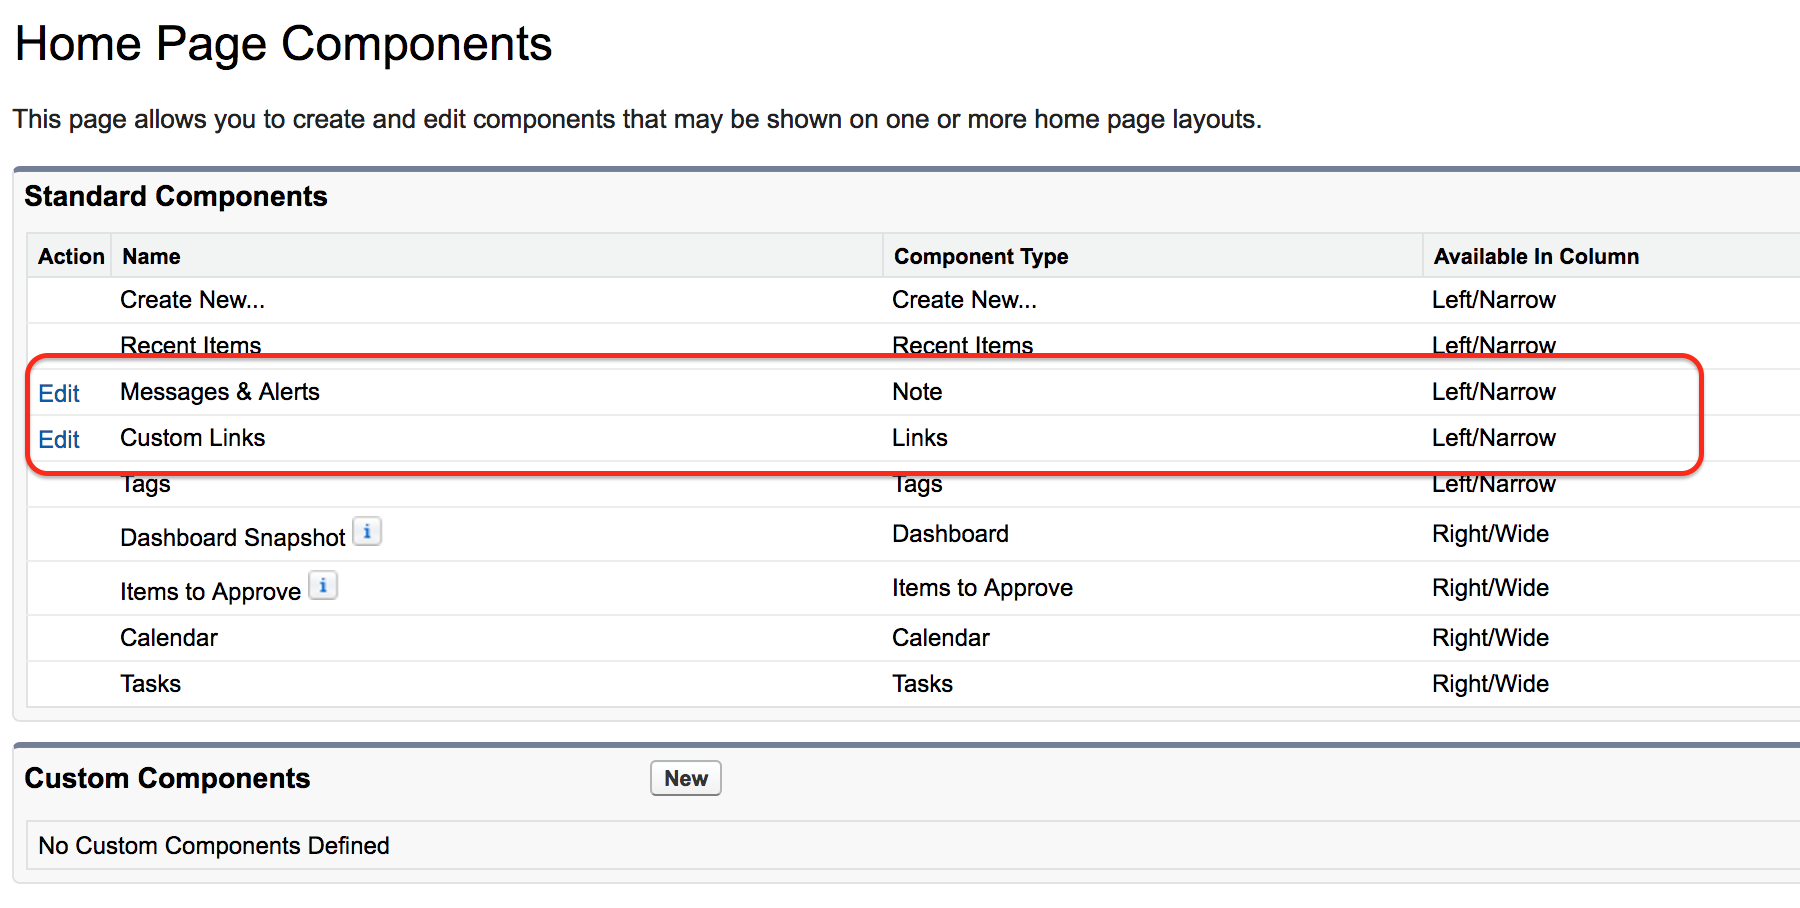Click Right/Wide in the Tasks row
This screenshot has height=908, width=1800.
click(x=1490, y=684)
